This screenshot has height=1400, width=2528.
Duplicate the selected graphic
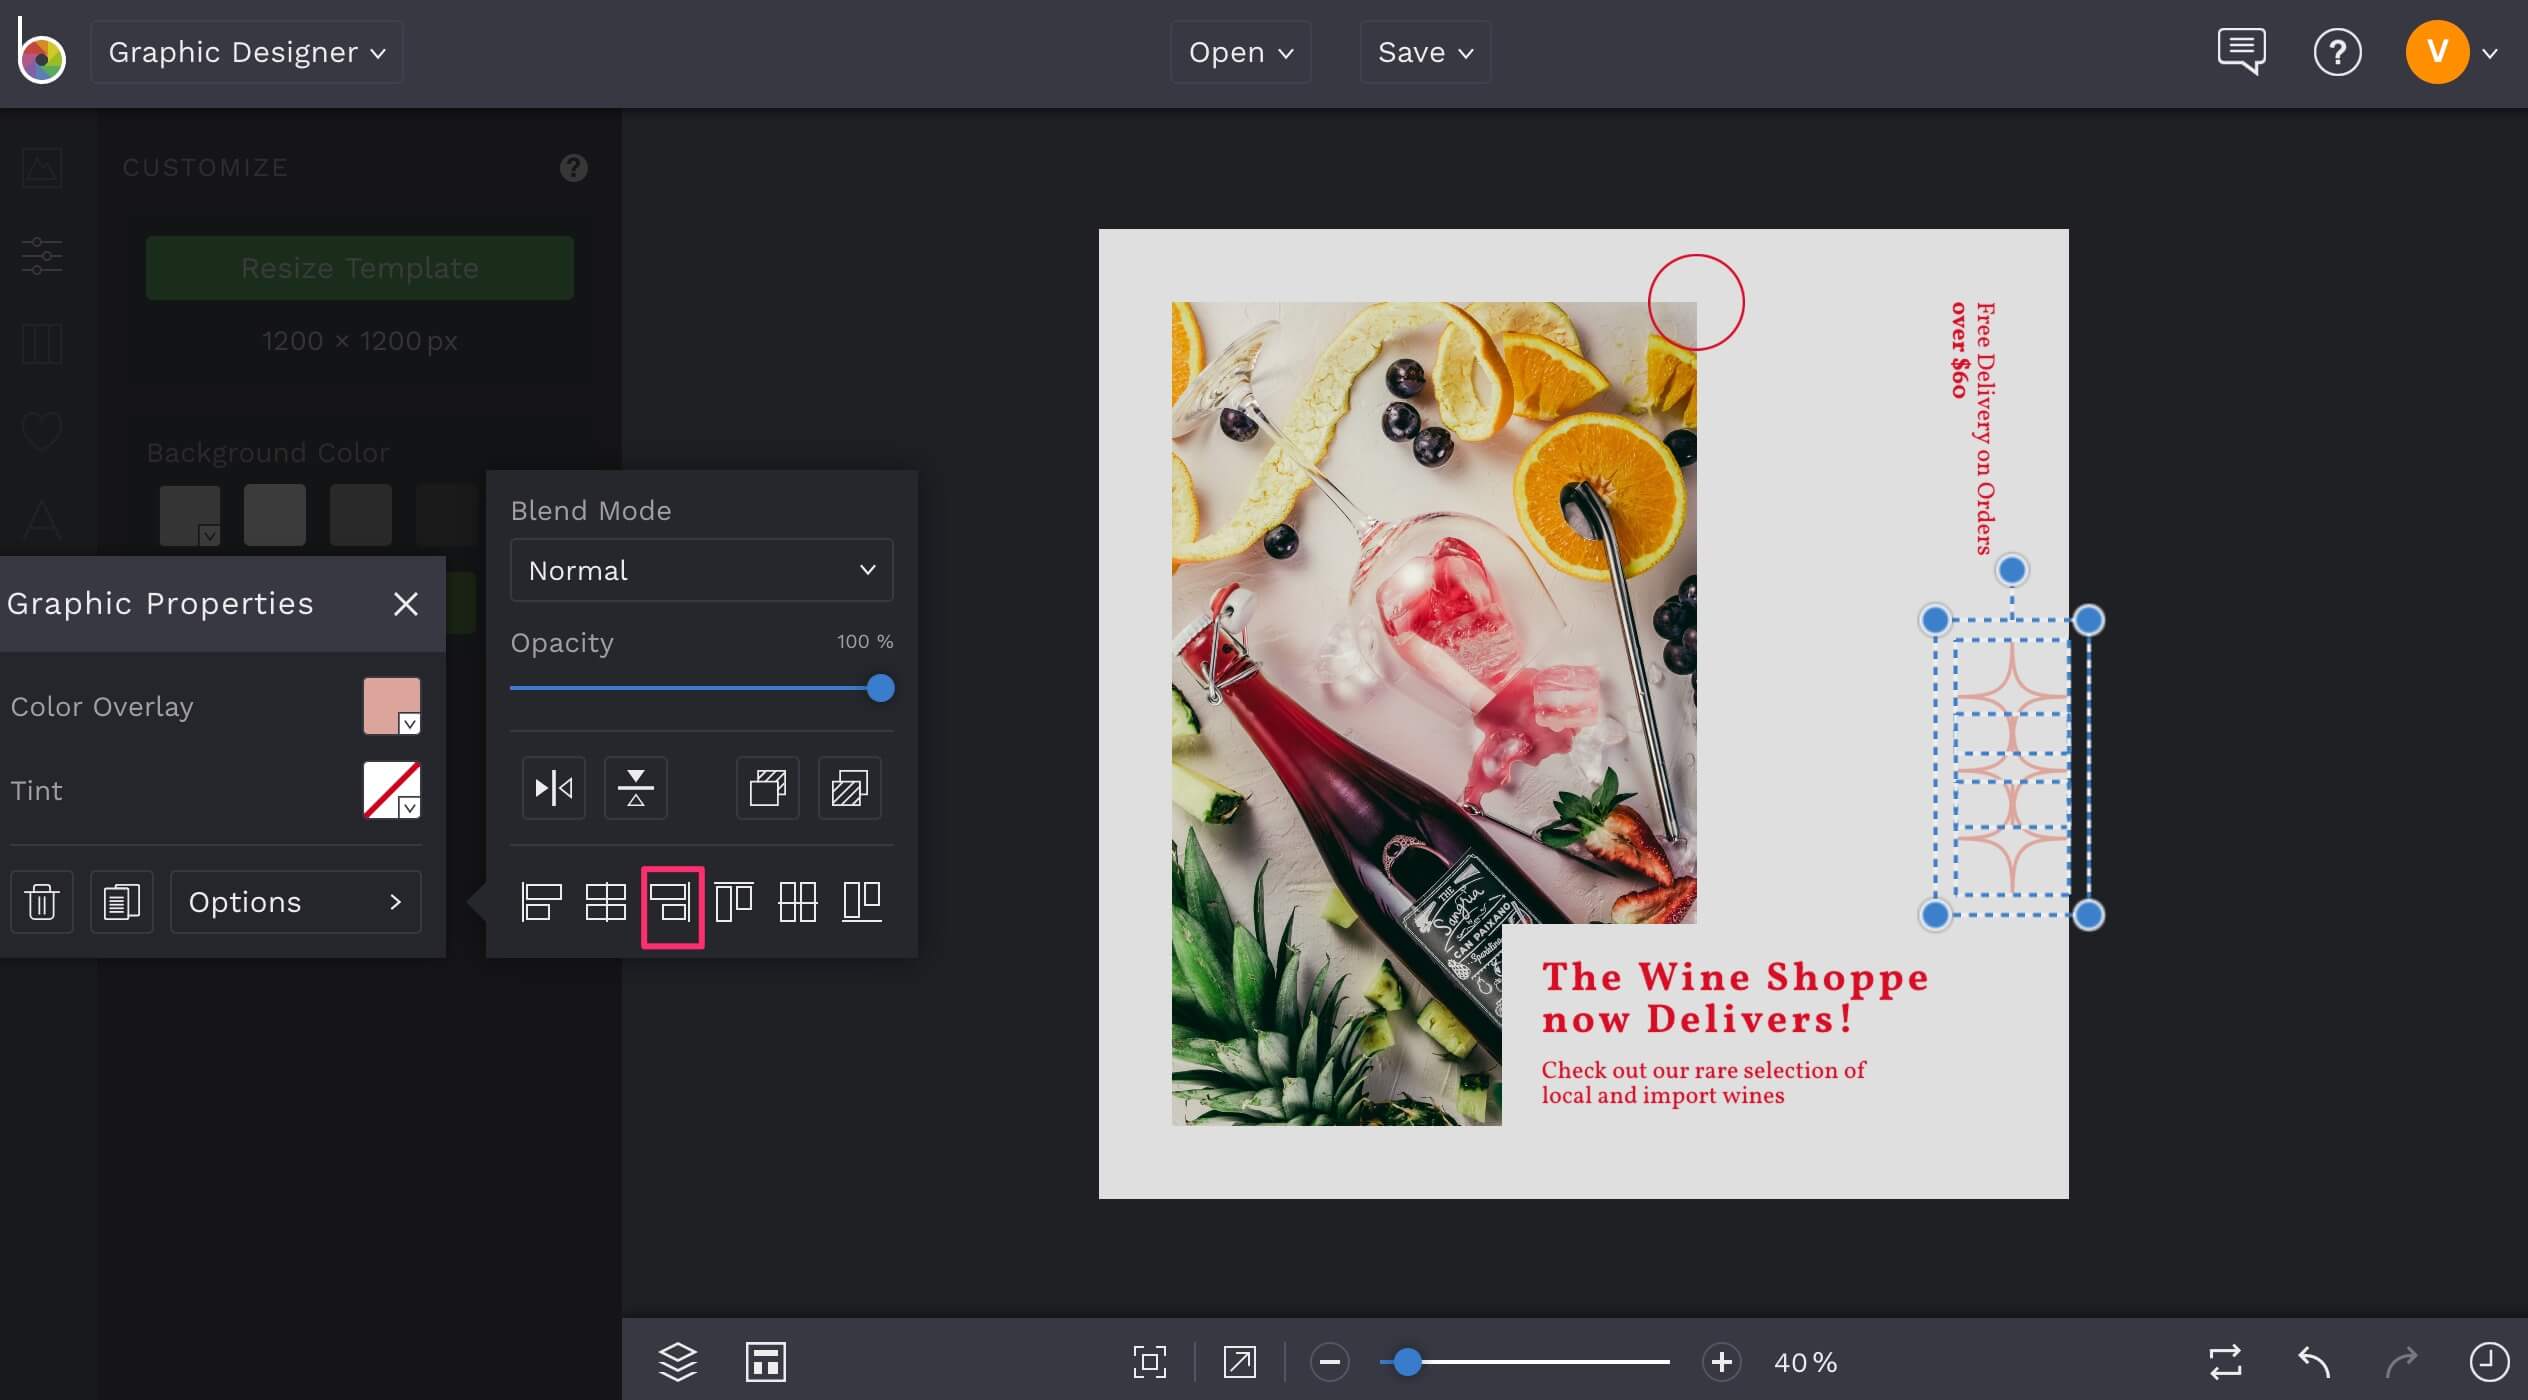(121, 902)
